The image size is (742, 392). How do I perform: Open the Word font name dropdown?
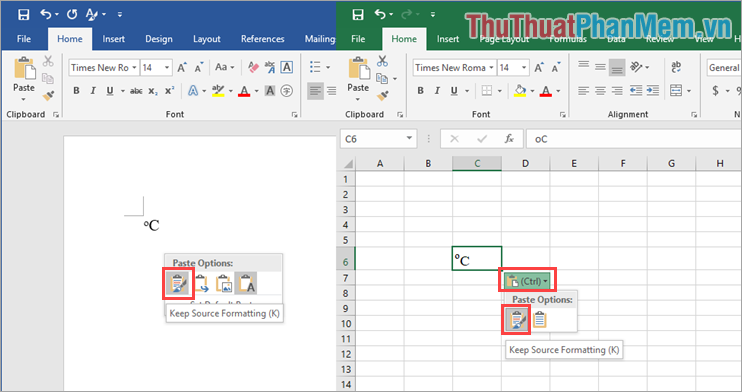tap(134, 68)
